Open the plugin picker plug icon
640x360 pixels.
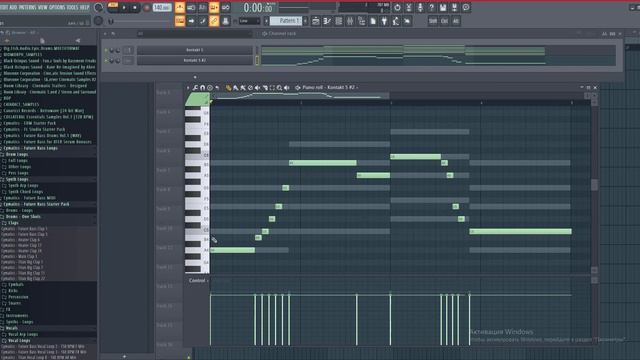pos(384,21)
